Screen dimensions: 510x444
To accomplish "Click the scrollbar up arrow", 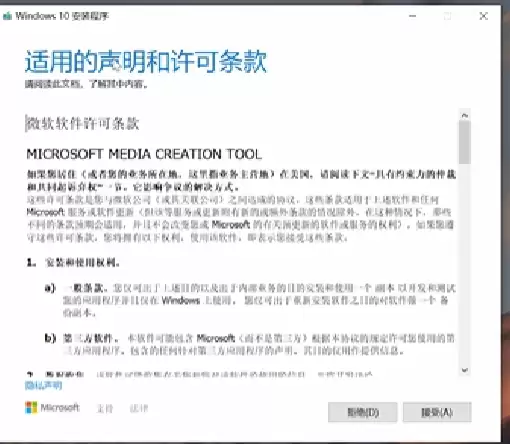I will [465, 115].
